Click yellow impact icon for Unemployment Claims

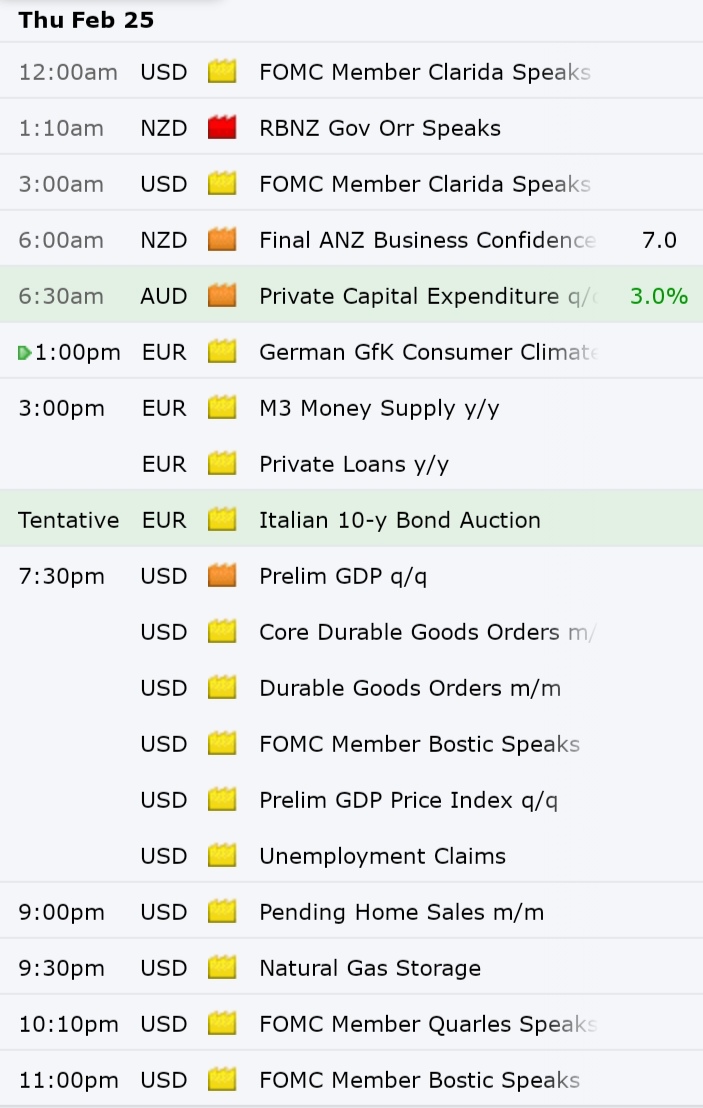[x=222, y=856]
